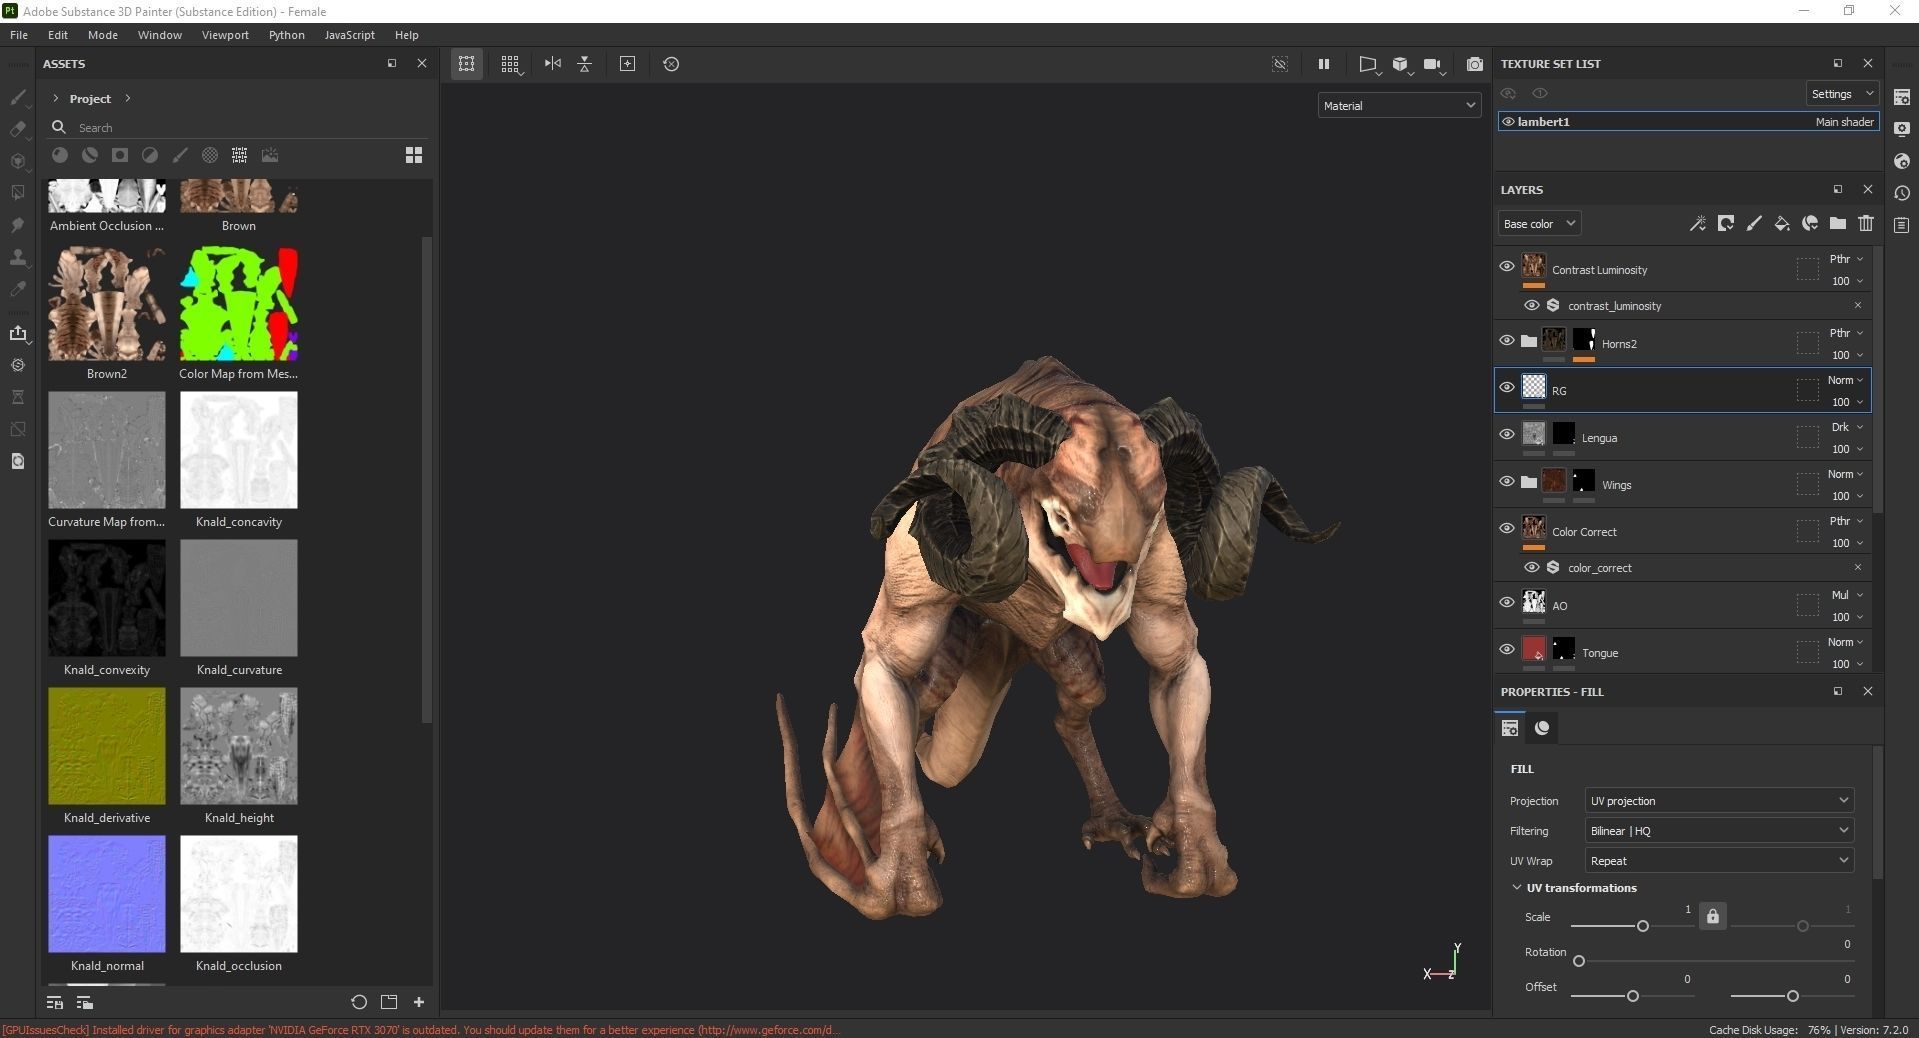Screen dimensions: 1919x1038
Task: Switch to the material tab in Properties
Action: click(1542, 728)
